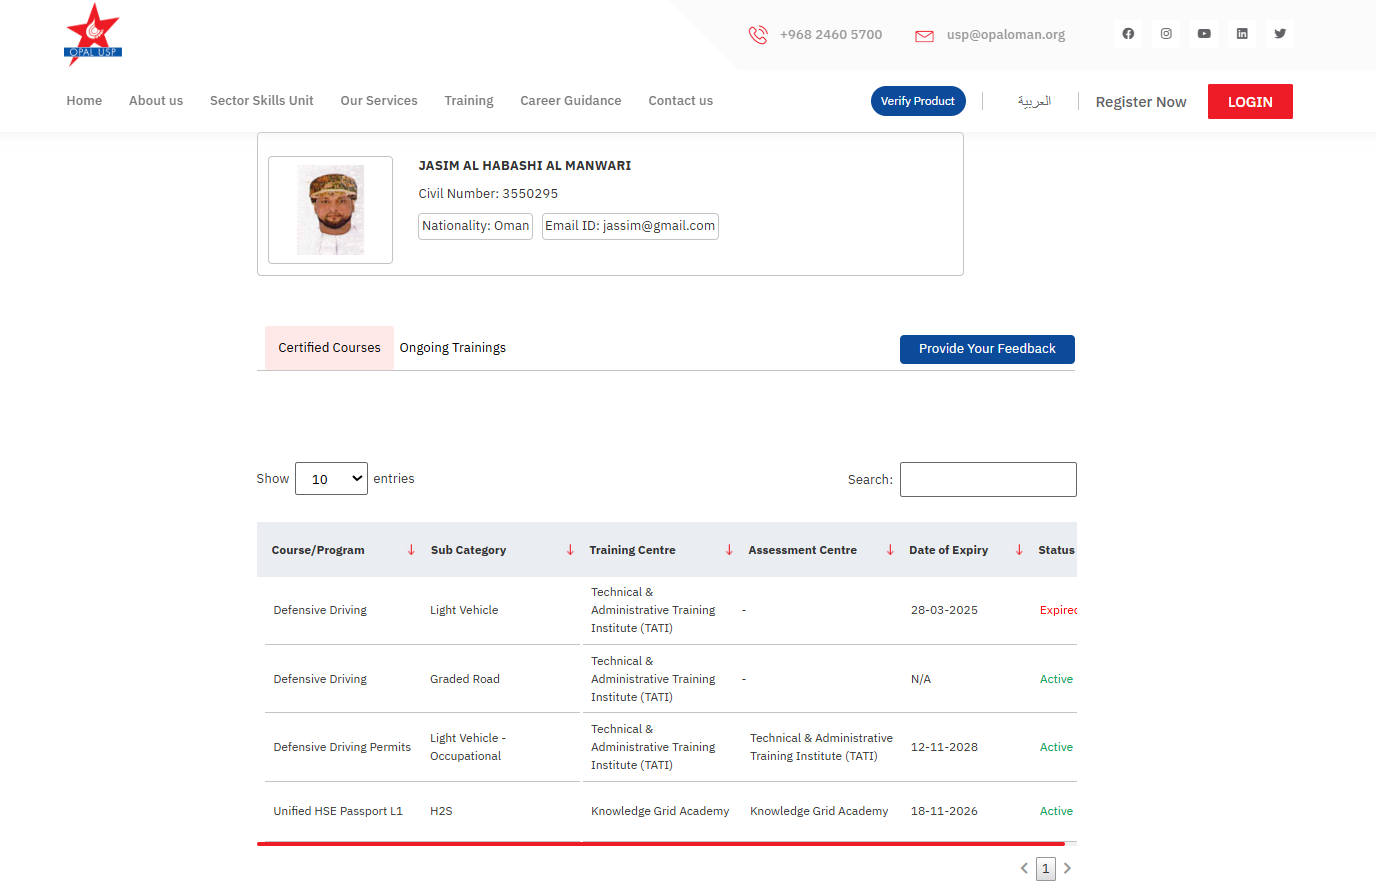Open the Instagram social icon

pos(1166,34)
